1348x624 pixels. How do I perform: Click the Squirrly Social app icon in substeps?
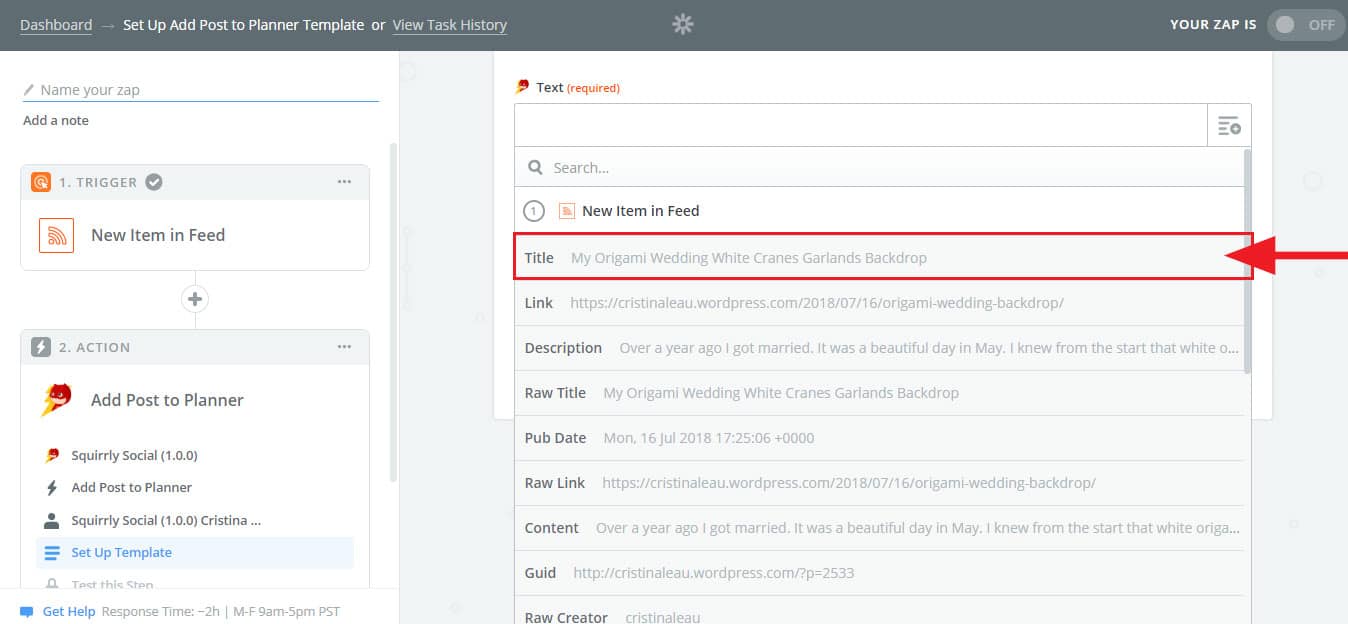52,455
